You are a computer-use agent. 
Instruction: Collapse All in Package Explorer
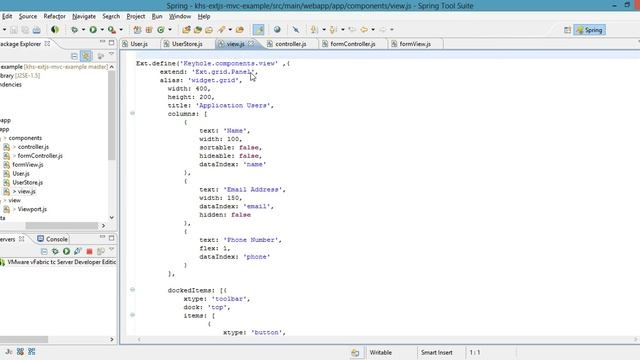[74, 56]
